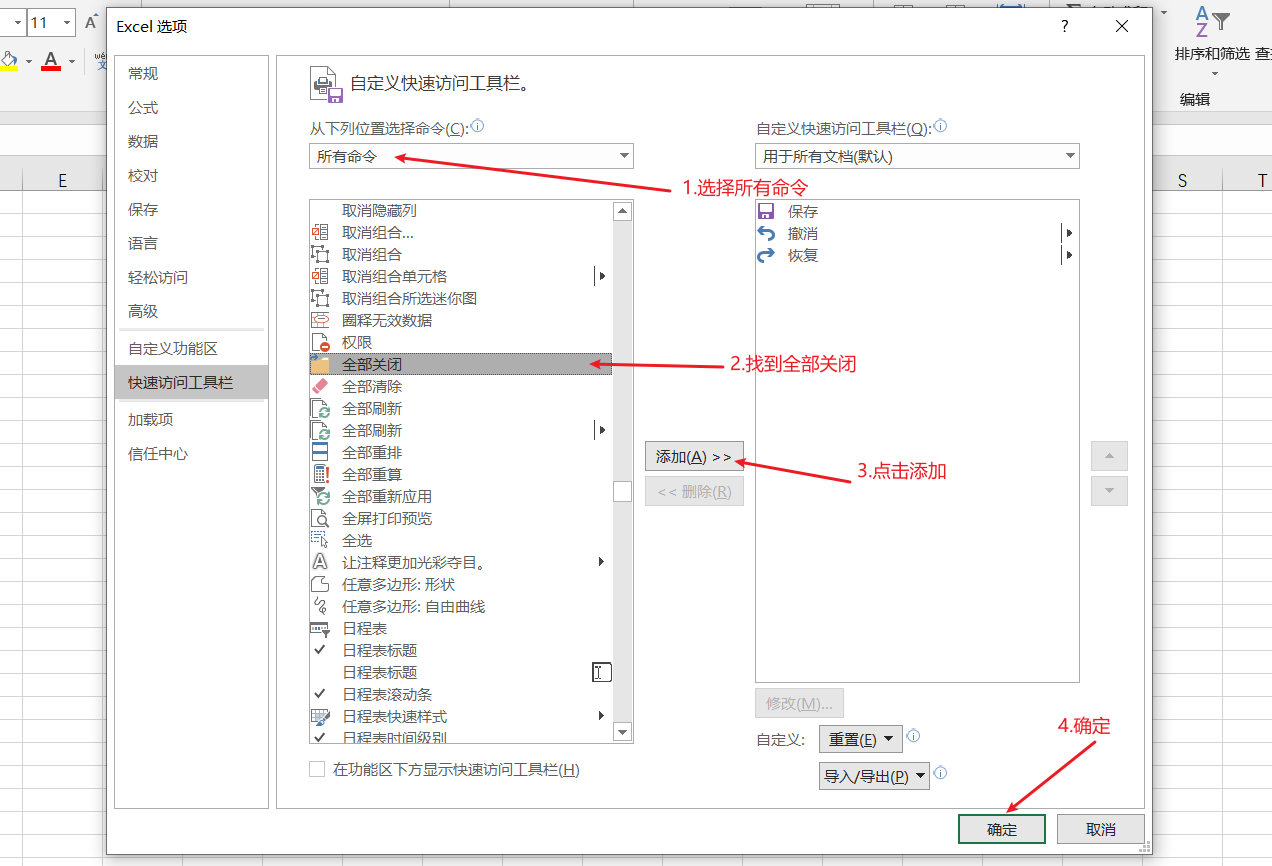Screen dimensions: 1272x866
Task: Open the font color dropdown arrow
Action: tap(72, 62)
